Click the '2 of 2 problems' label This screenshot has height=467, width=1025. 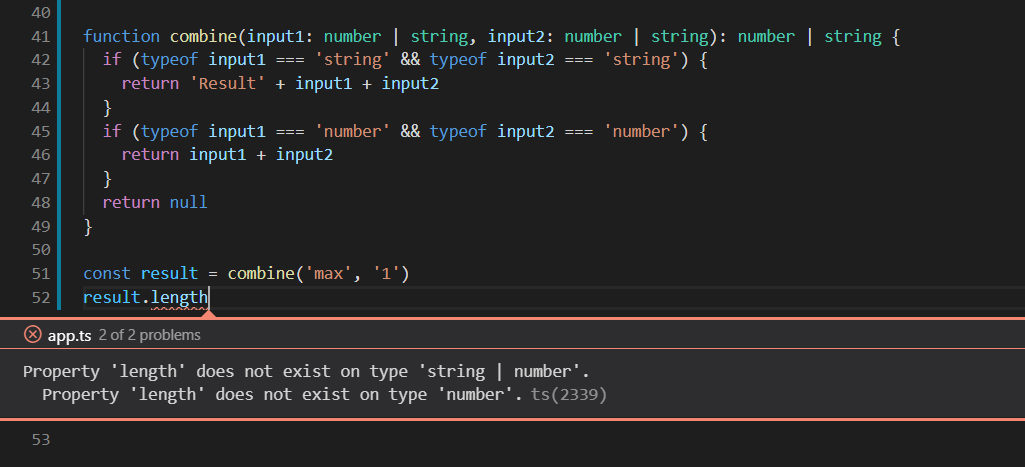click(x=150, y=335)
